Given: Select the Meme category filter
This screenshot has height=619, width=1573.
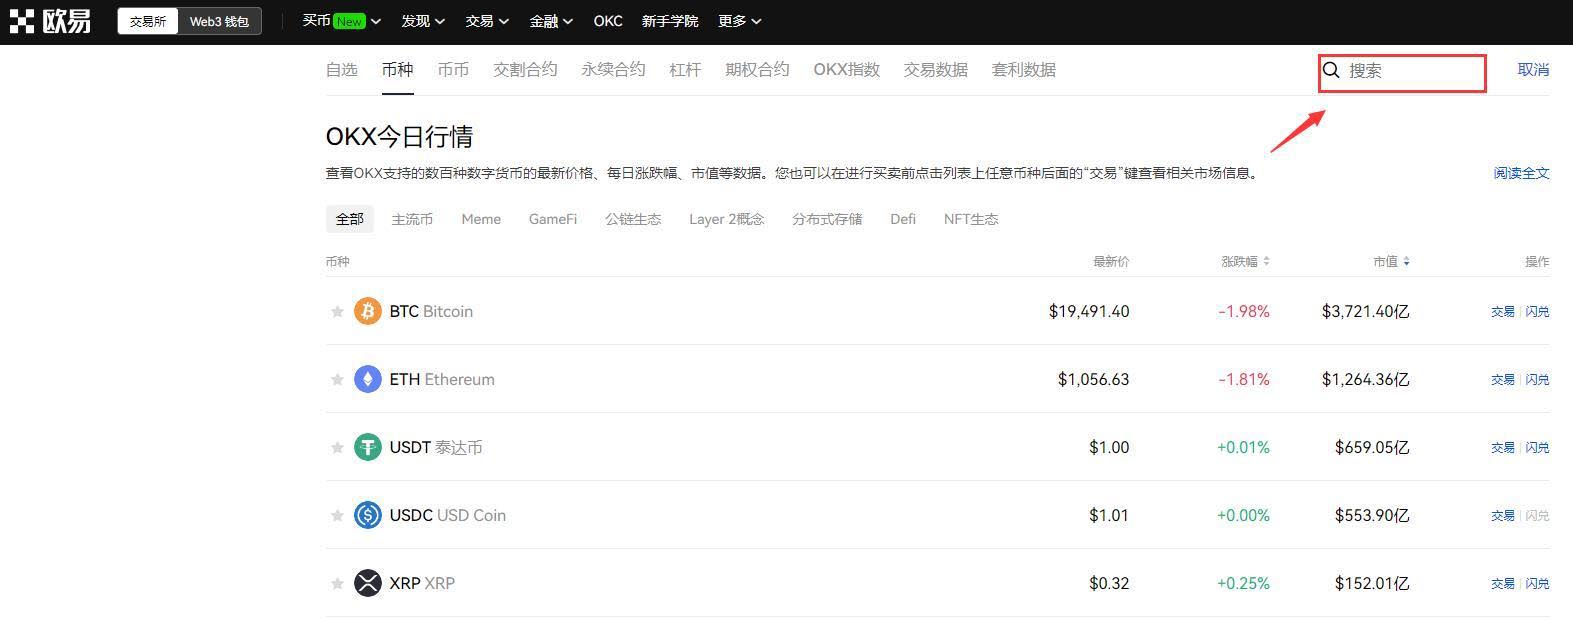Looking at the screenshot, I should coord(481,219).
